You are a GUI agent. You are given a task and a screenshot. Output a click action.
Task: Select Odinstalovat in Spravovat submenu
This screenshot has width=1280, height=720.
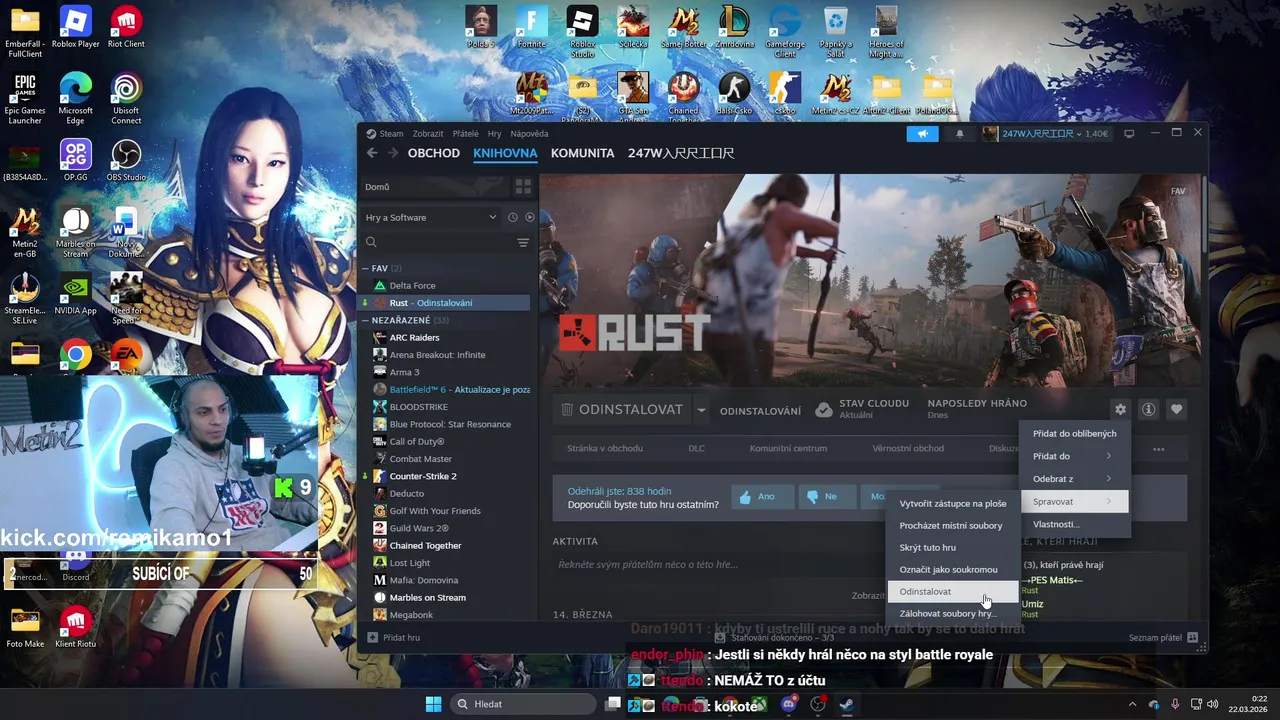952,591
